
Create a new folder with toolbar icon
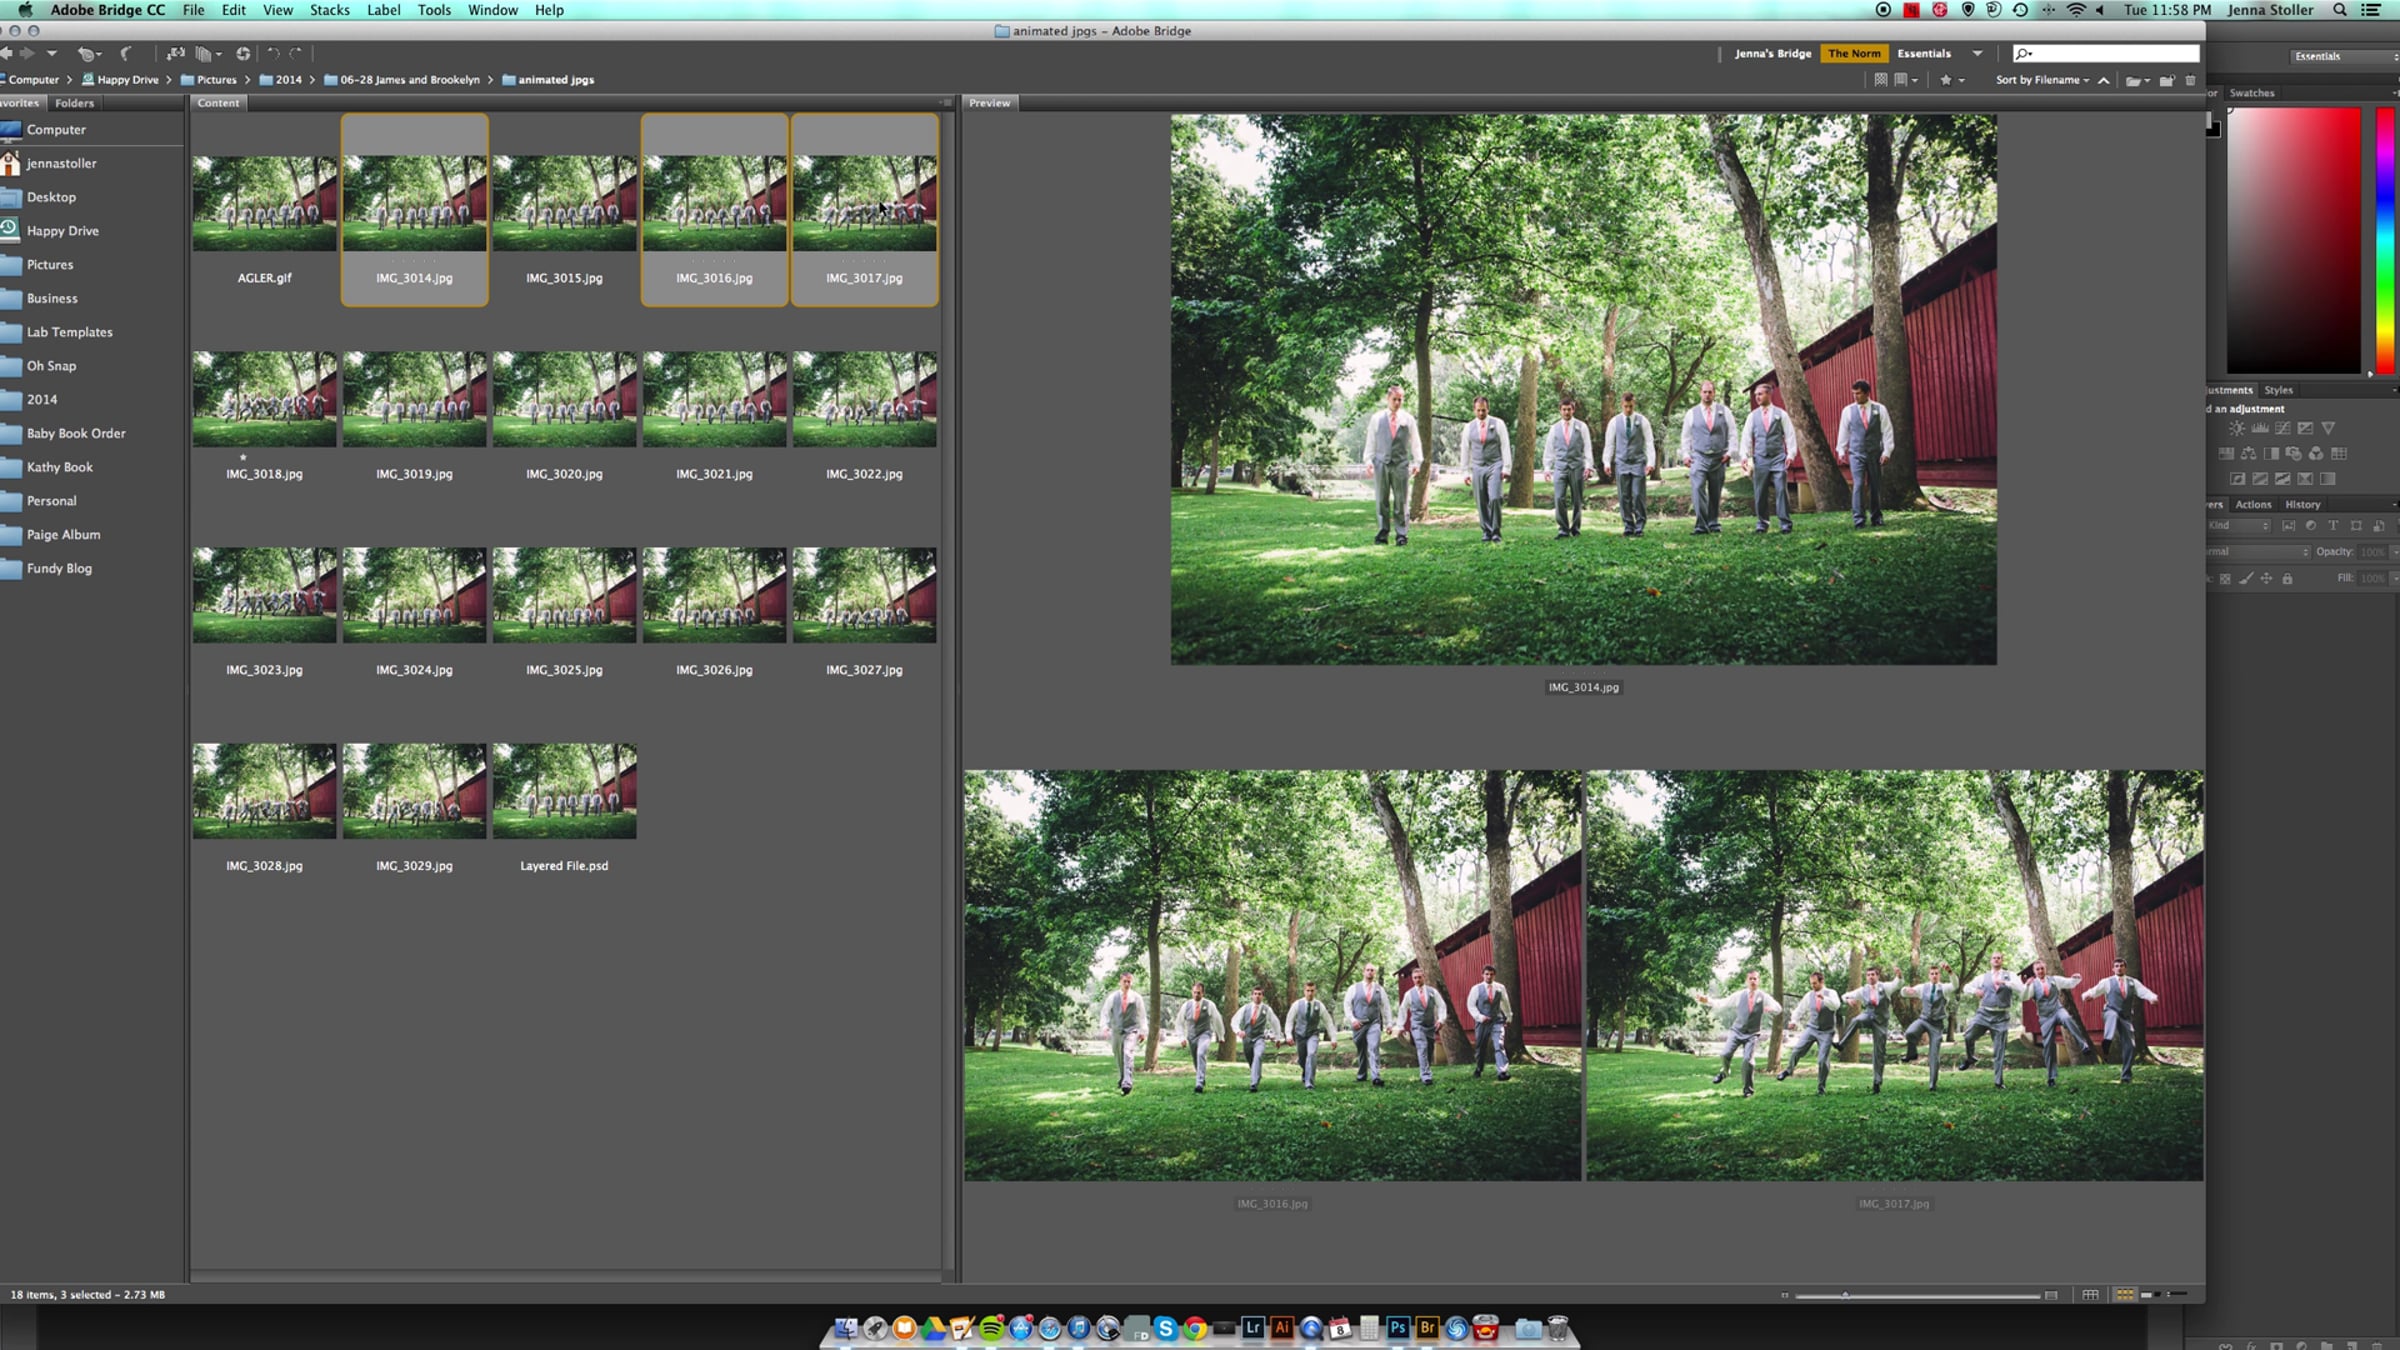[x=2166, y=81]
